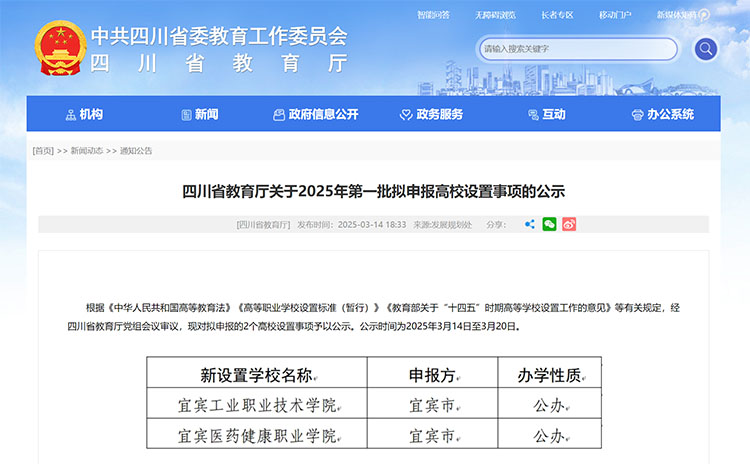Open 办公系统 navigation item

tap(662, 115)
